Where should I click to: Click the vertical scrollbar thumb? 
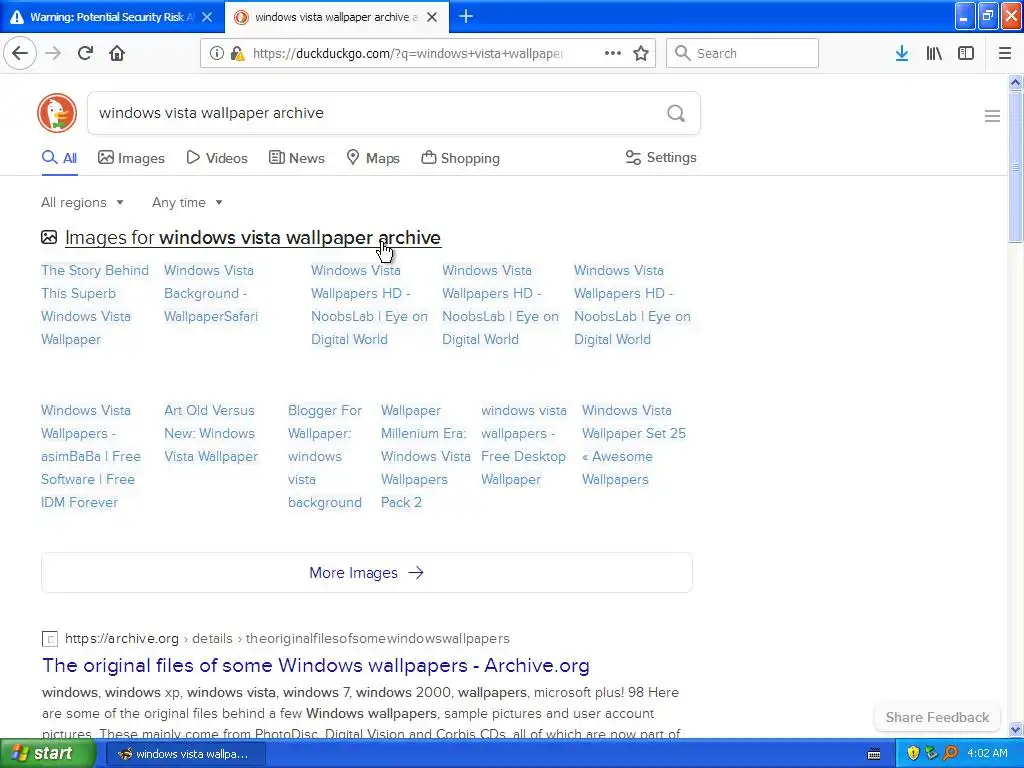(1015, 167)
